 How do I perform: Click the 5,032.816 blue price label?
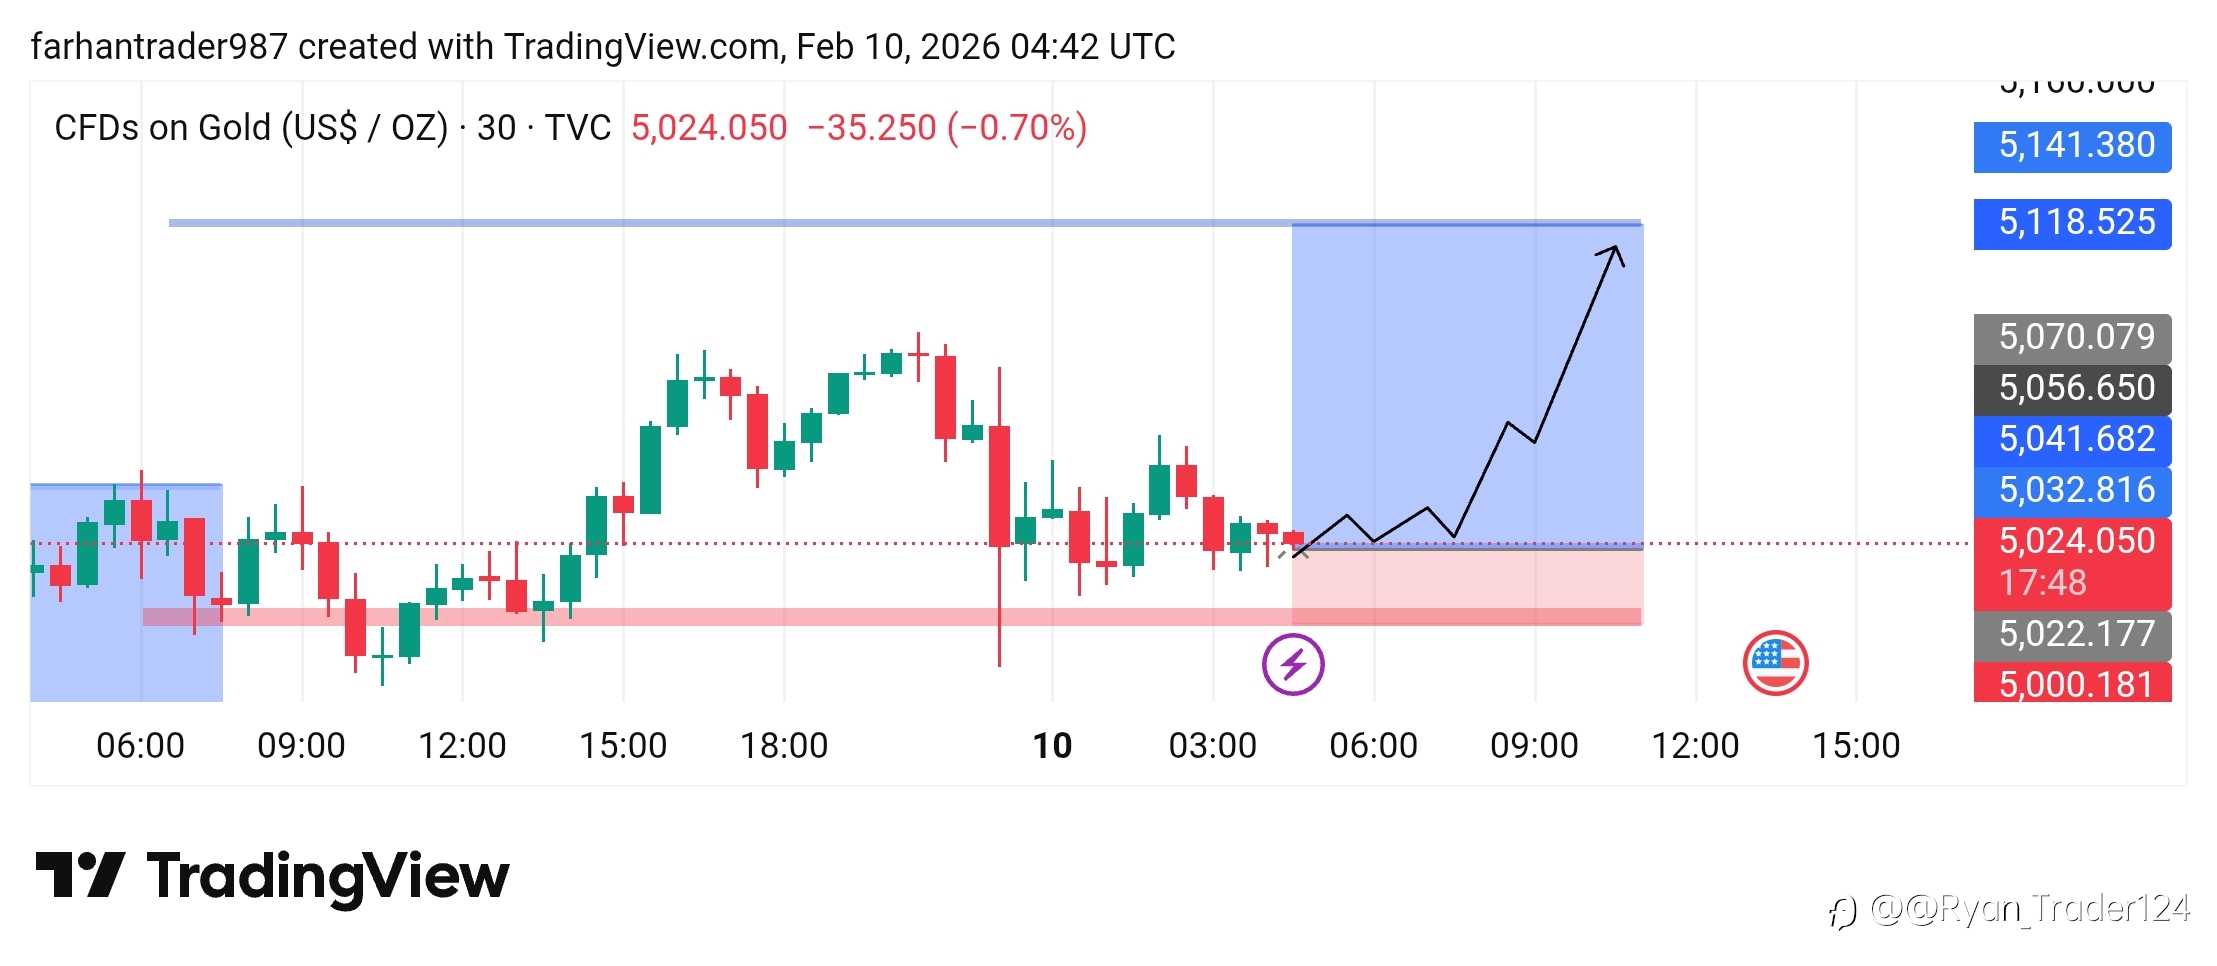2072,490
